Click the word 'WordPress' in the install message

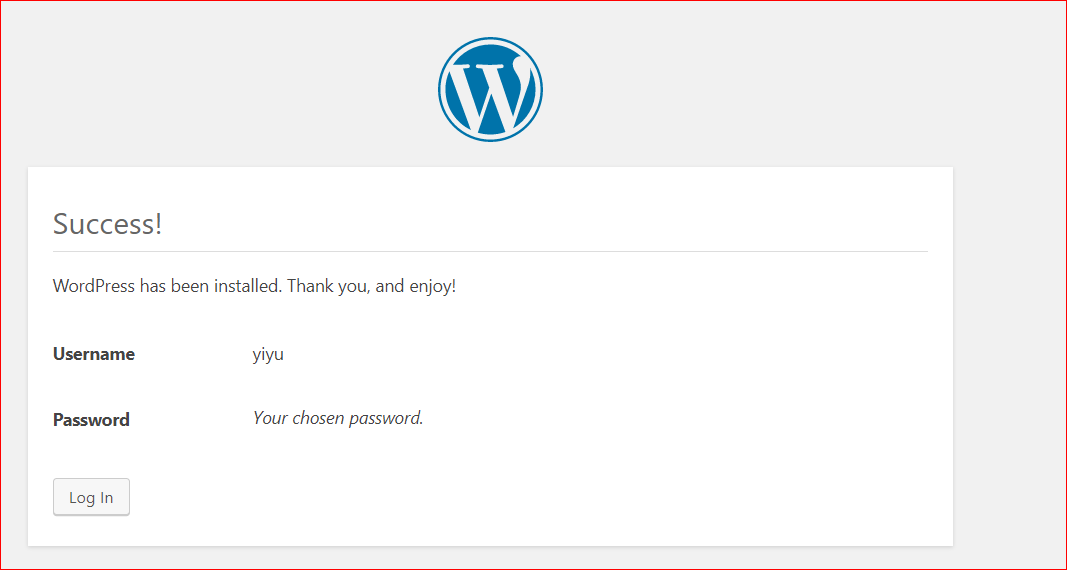coord(93,286)
